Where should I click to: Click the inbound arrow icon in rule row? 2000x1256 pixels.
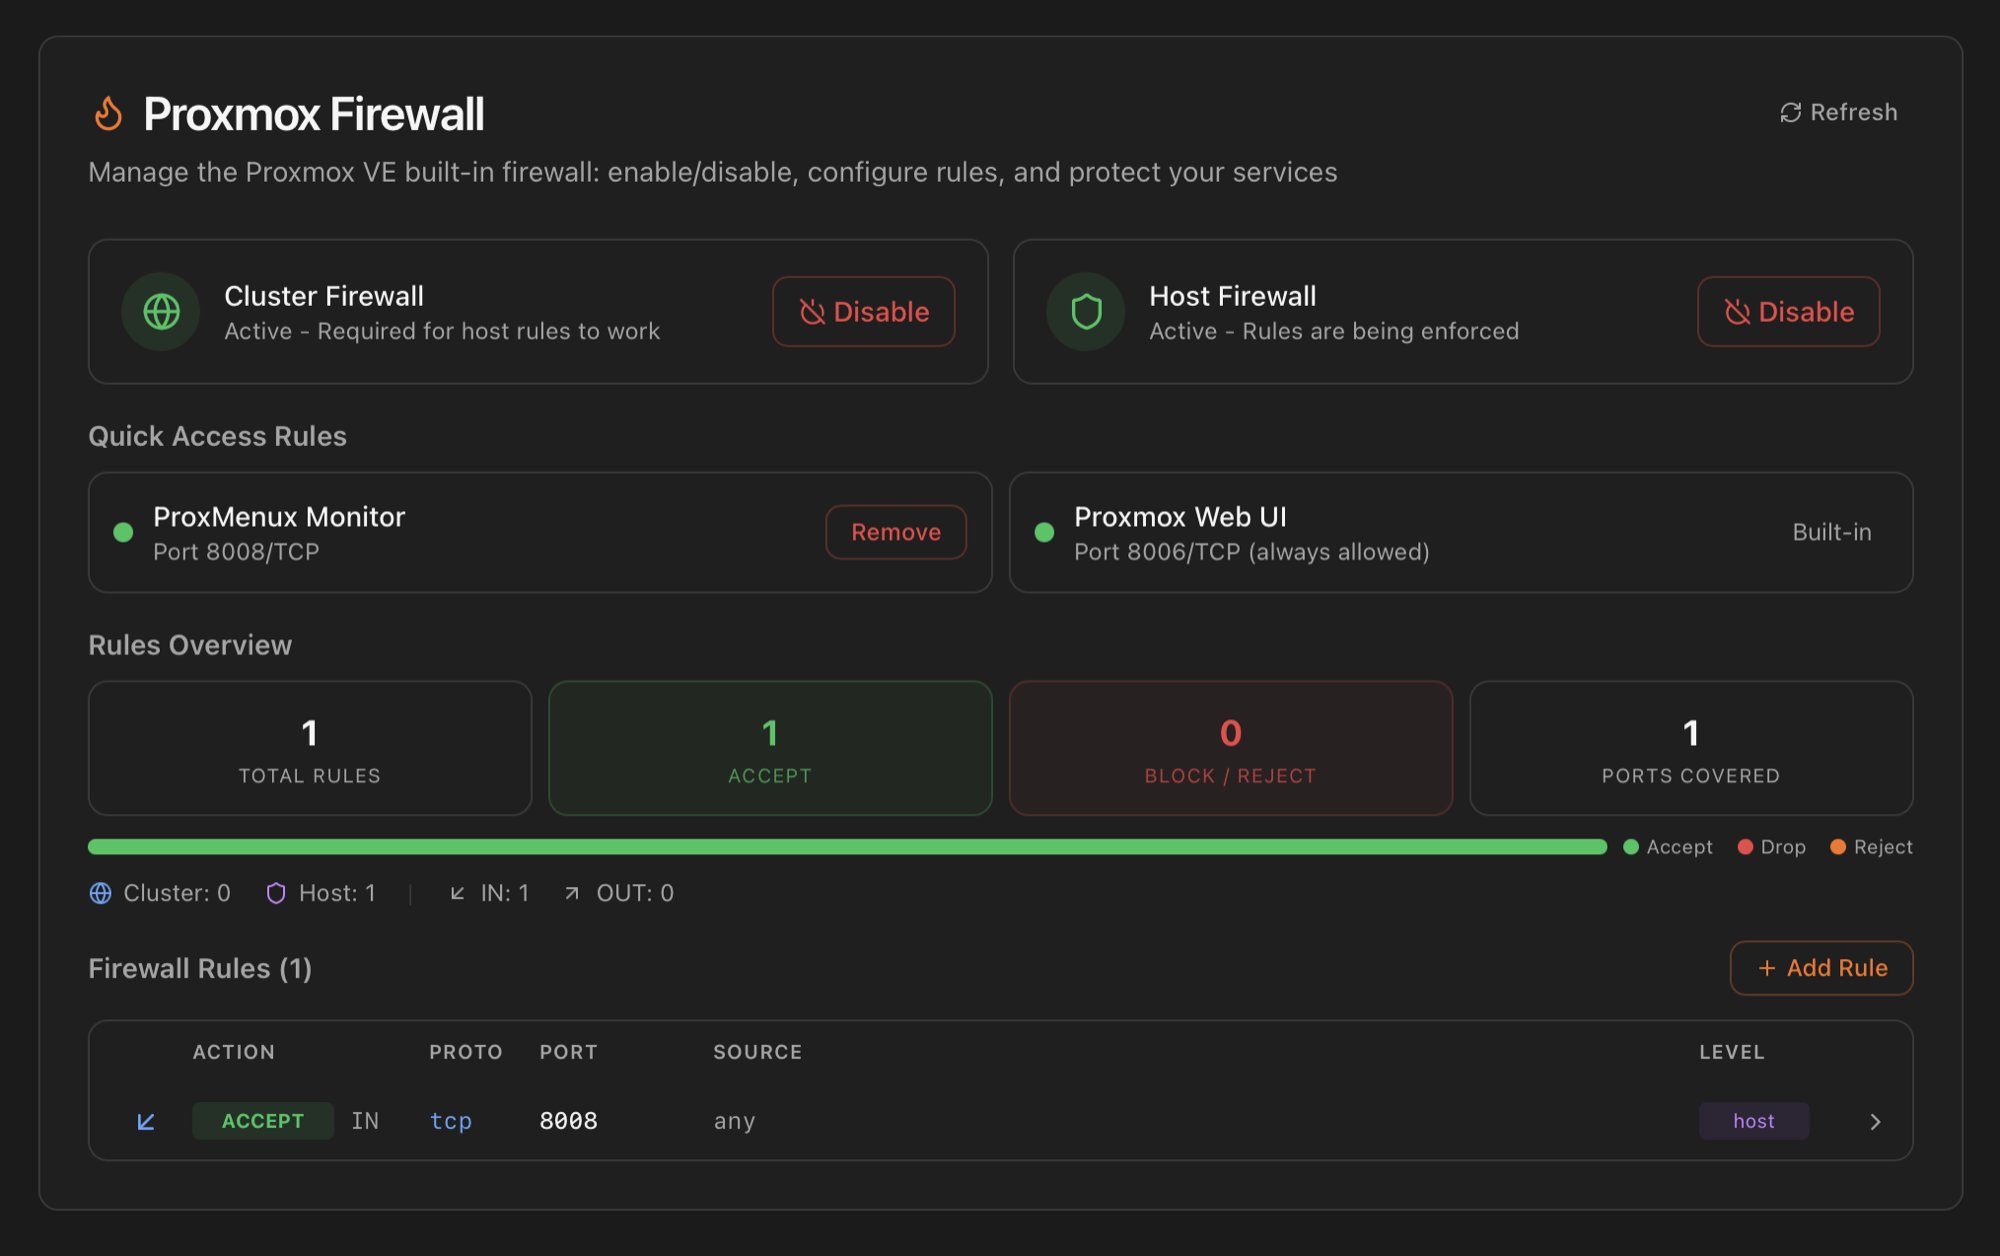(146, 1122)
